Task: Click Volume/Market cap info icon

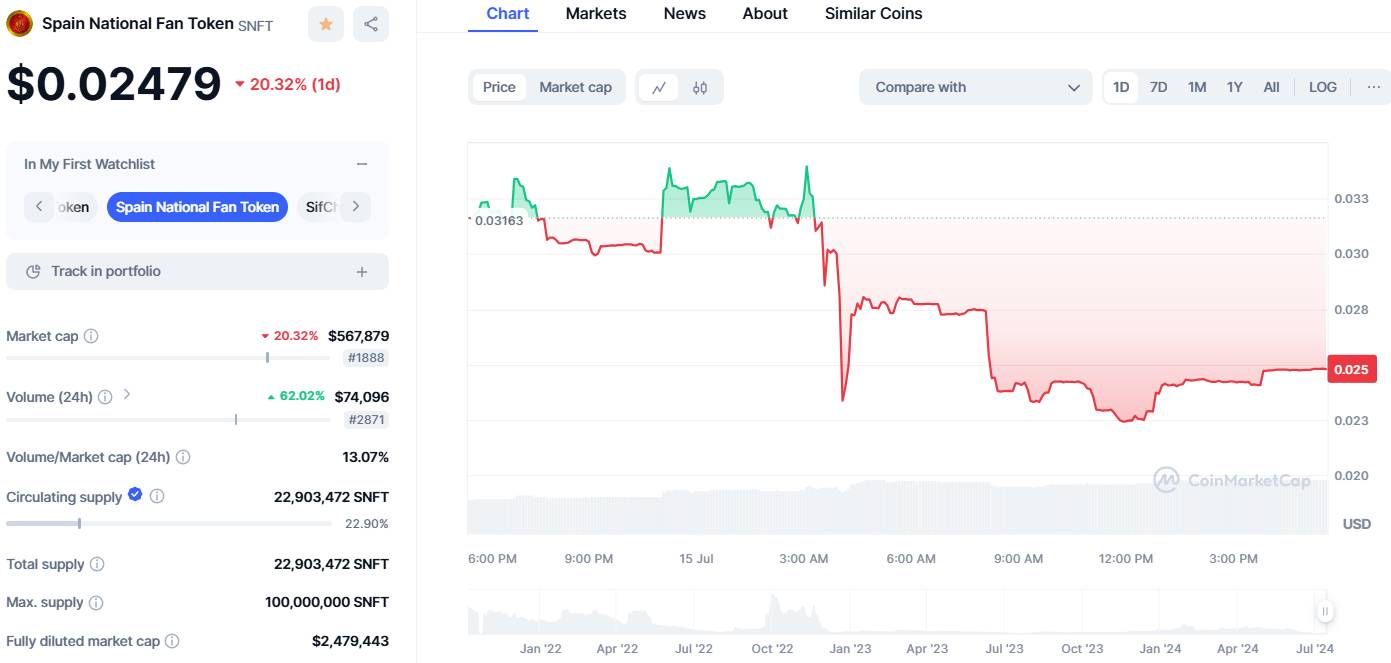Action: coord(183,457)
